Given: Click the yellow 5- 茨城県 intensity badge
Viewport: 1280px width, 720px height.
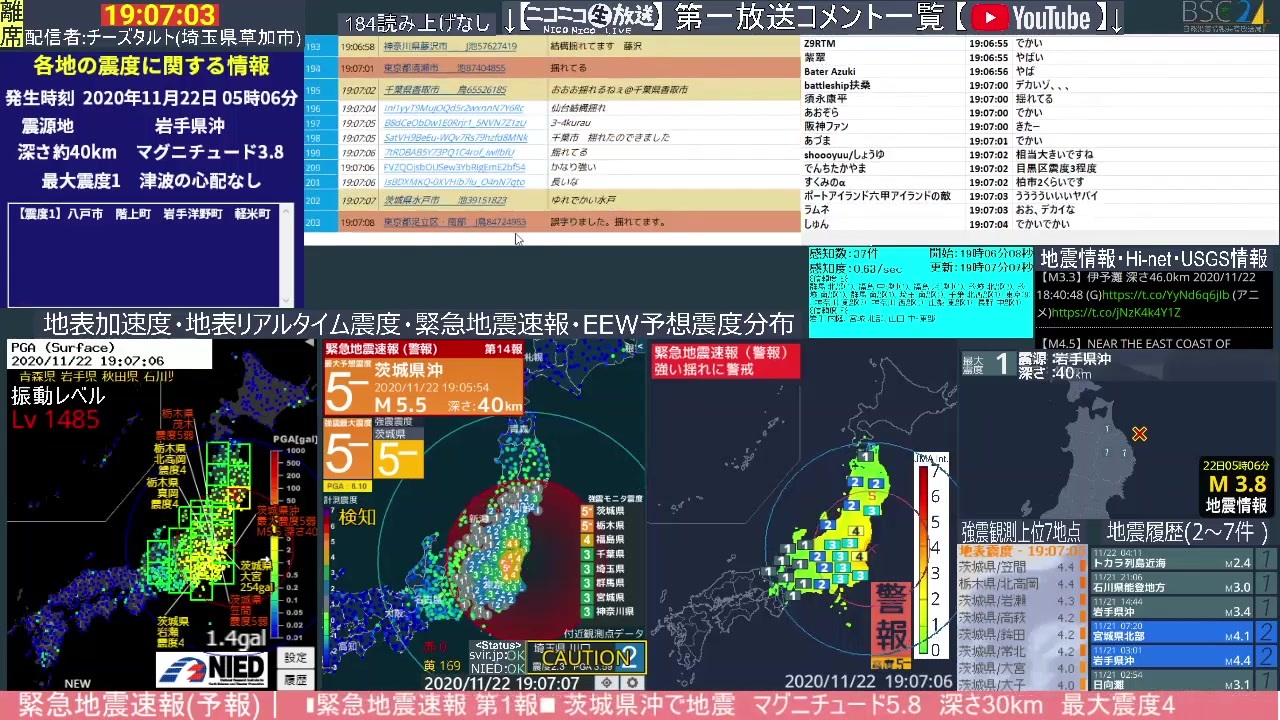Looking at the screenshot, I should pyautogui.click(x=397, y=457).
